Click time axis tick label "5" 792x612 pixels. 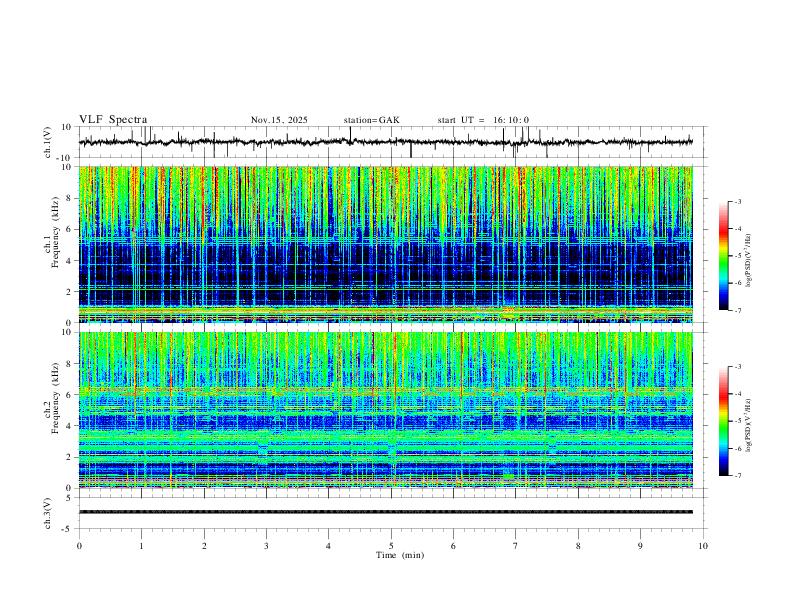[x=391, y=546]
